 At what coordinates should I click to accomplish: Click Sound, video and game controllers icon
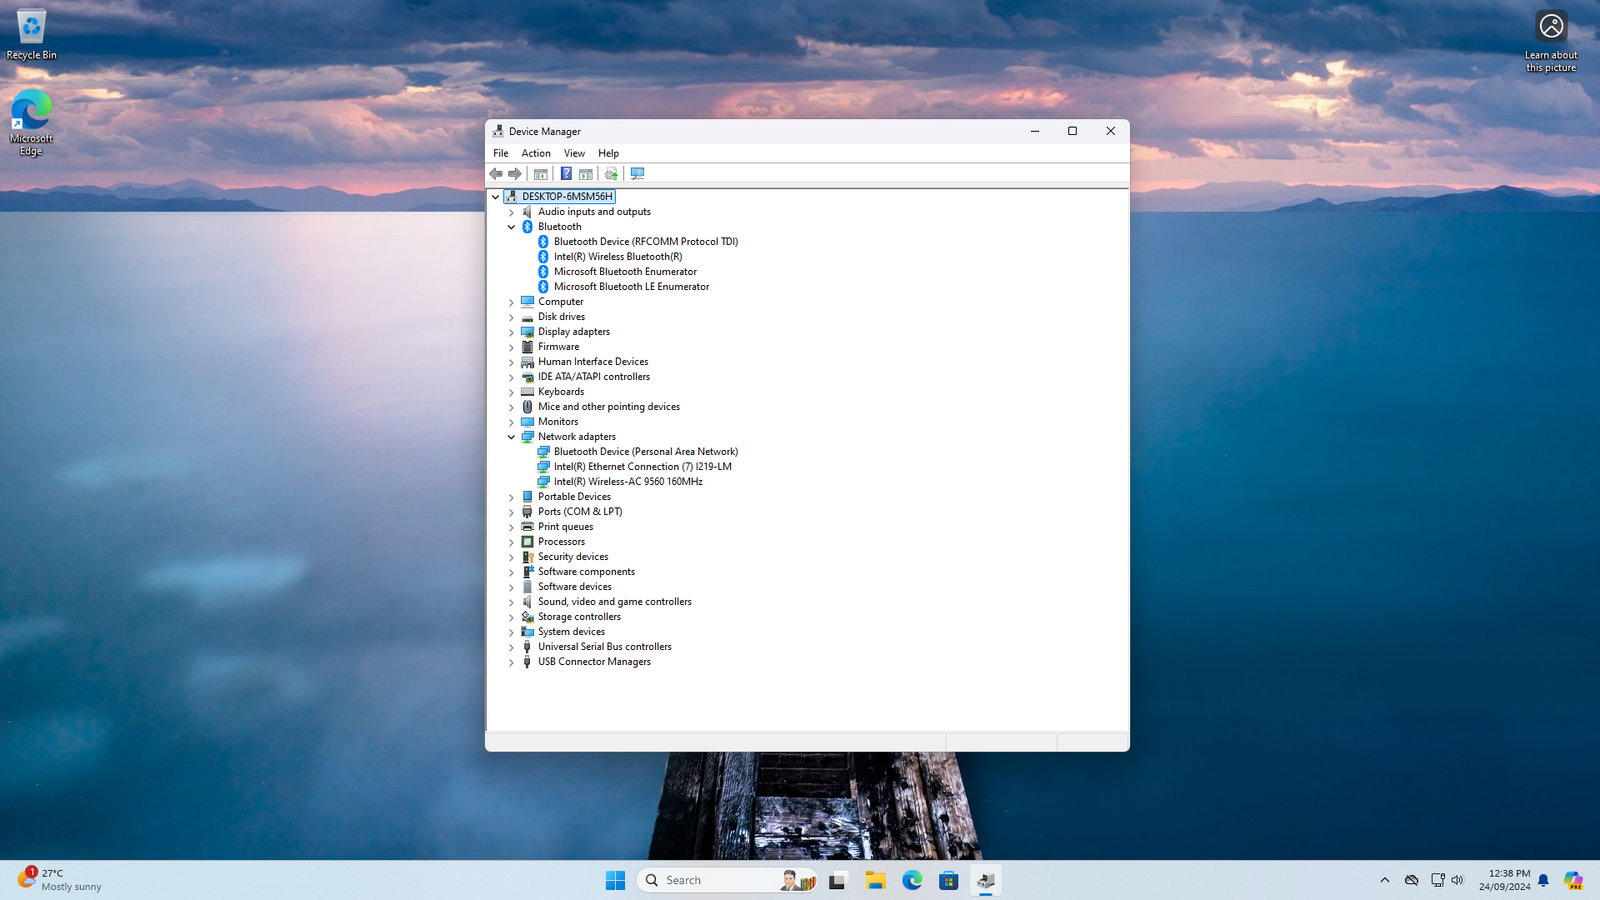pyautogui.click(x=527, y=602)
